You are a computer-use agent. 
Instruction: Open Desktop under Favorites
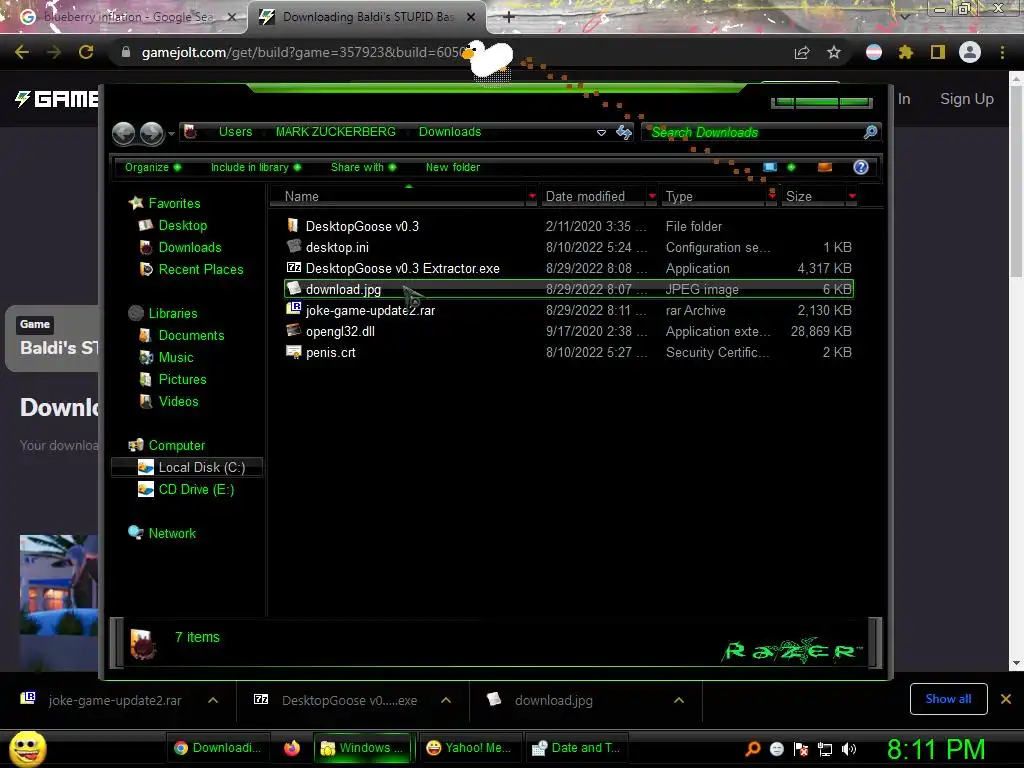(x=183, y=225)
